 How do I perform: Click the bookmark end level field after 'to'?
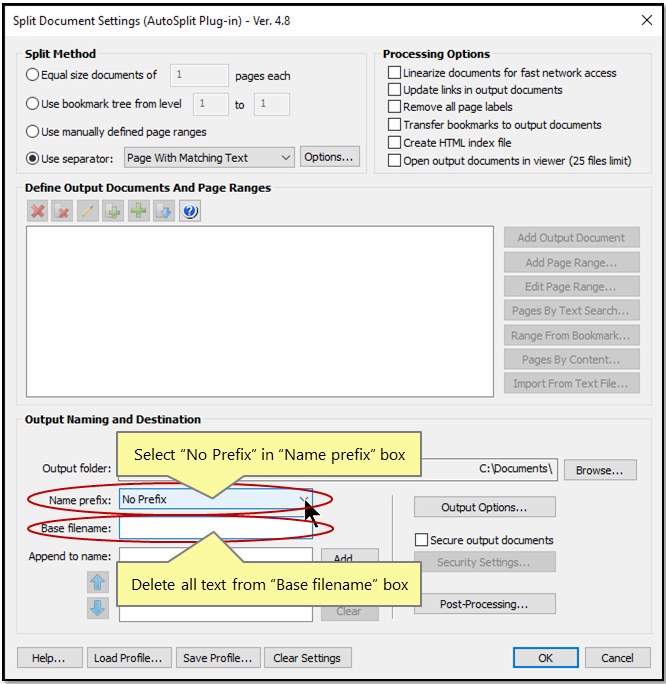pyautogui.click(x=272, y=104)
